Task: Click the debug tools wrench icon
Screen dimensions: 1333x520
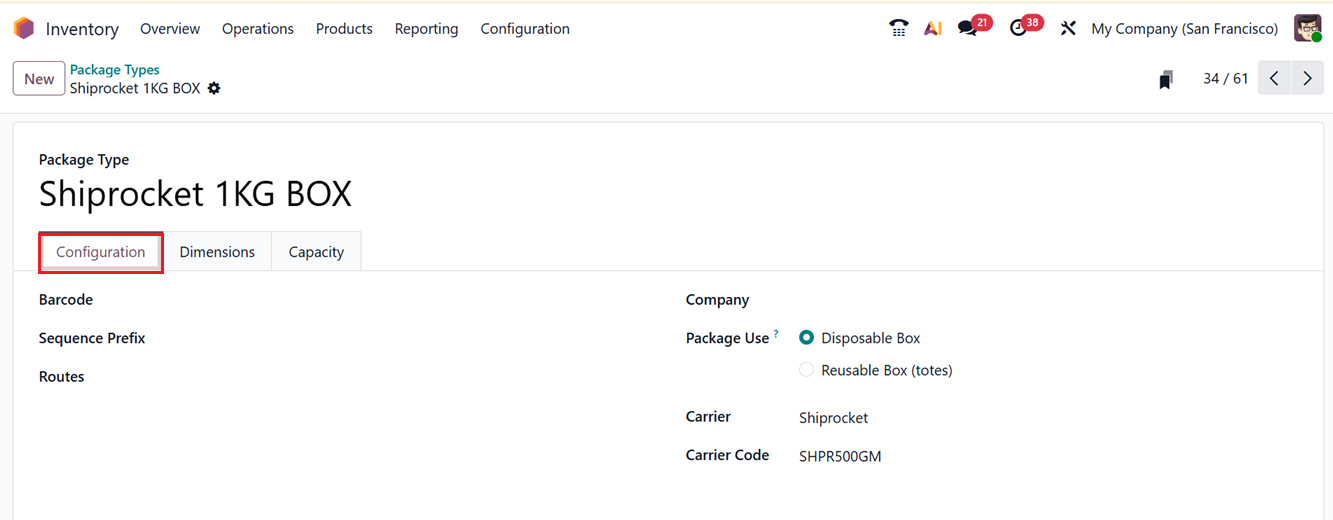Action: click(x=1068, y=29)
